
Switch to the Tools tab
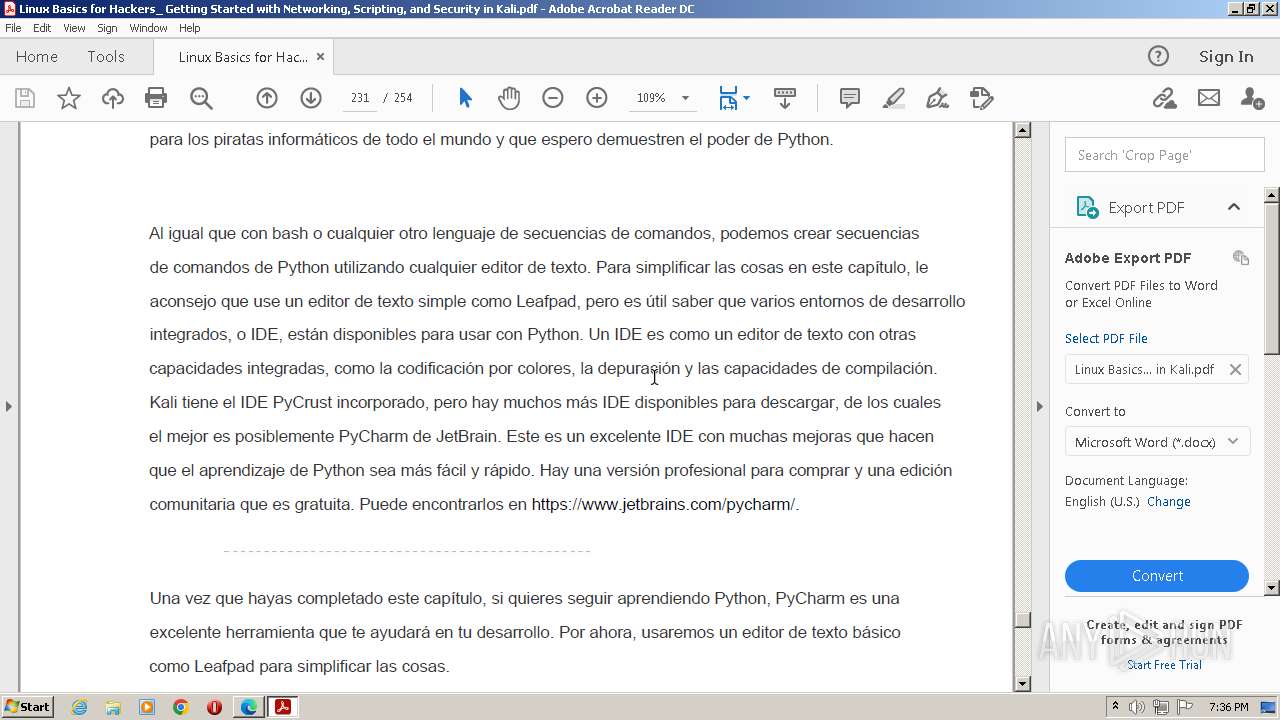coord(106,56)
